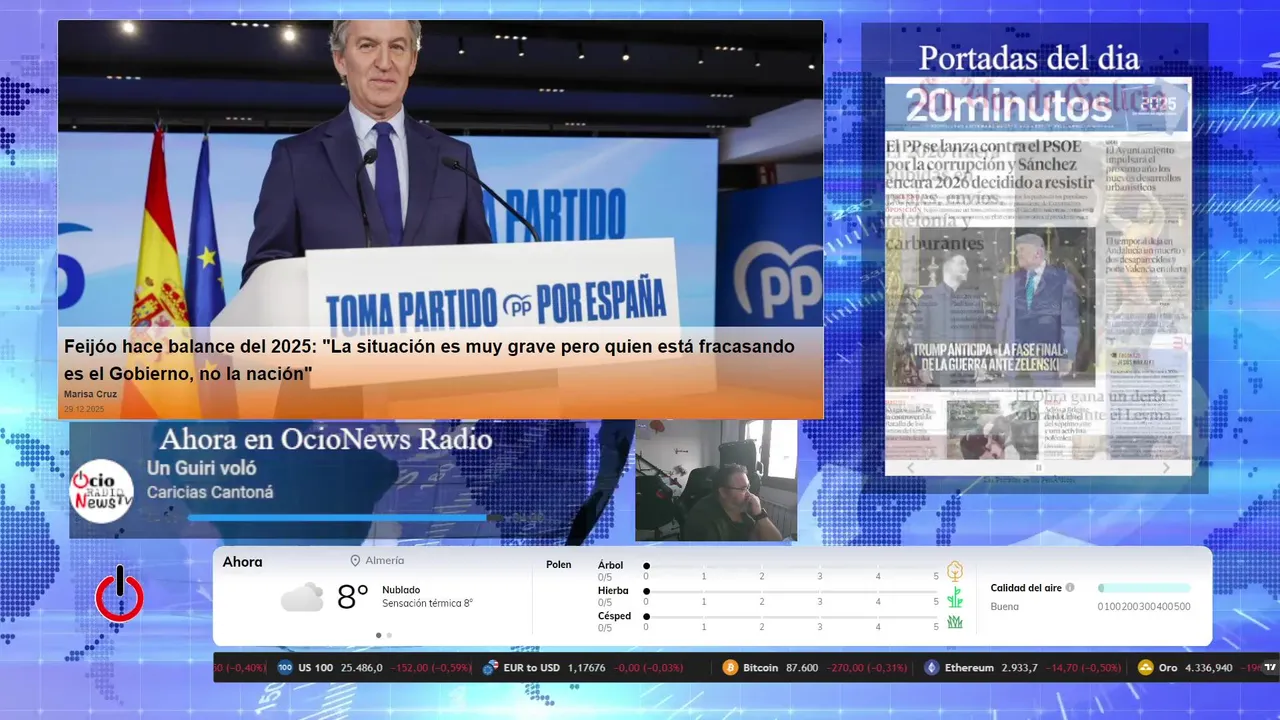The width and height of the screenshot is (1280, 720).
Task: Click EUR to USD rate 1,17676
Action: pyautogui.click(x=586, y=668)
